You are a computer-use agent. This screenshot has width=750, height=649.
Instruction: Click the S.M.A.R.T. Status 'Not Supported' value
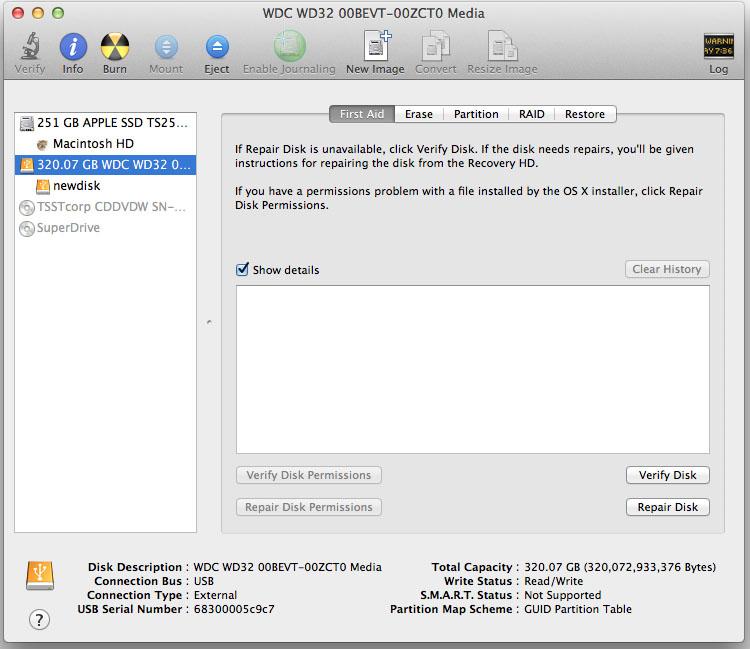(x=562, y=595)
